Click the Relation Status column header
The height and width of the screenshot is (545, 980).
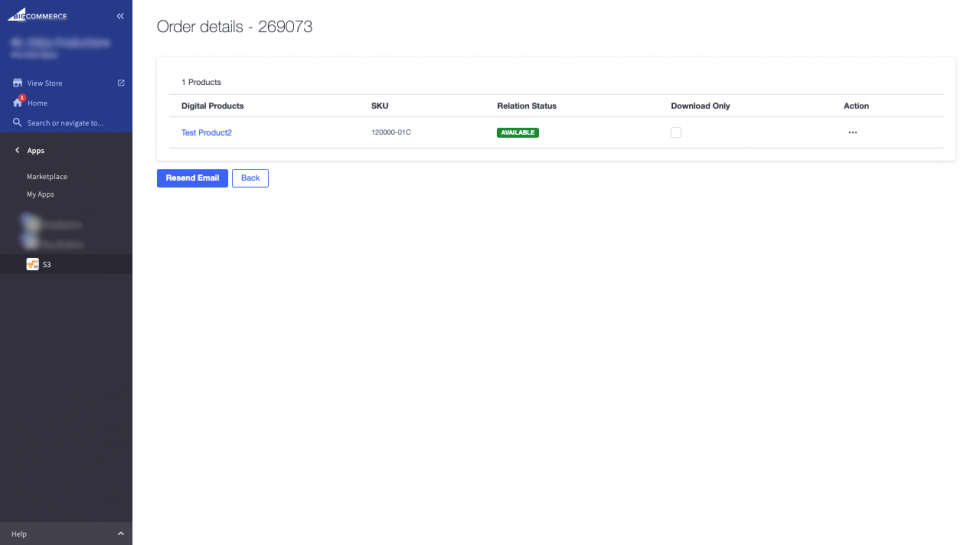pyautogui.click(x=526, y=106)
